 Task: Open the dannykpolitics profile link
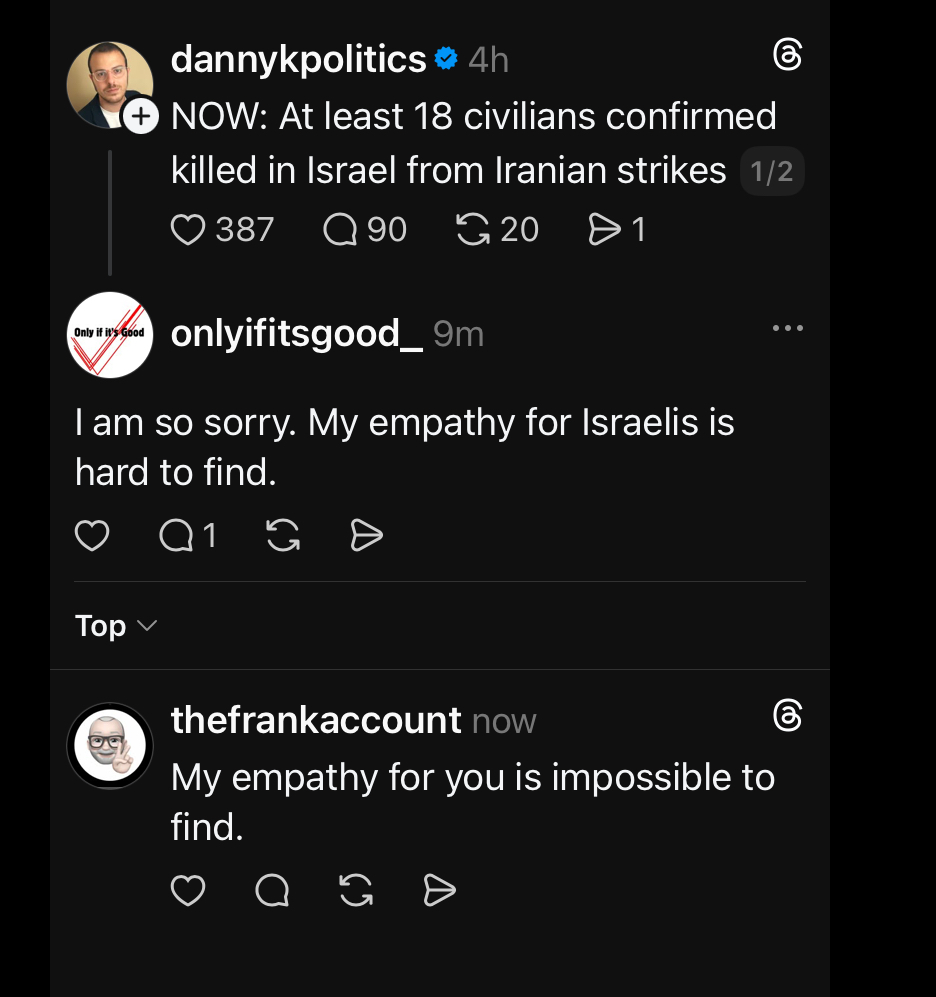[x=299, y=60]
